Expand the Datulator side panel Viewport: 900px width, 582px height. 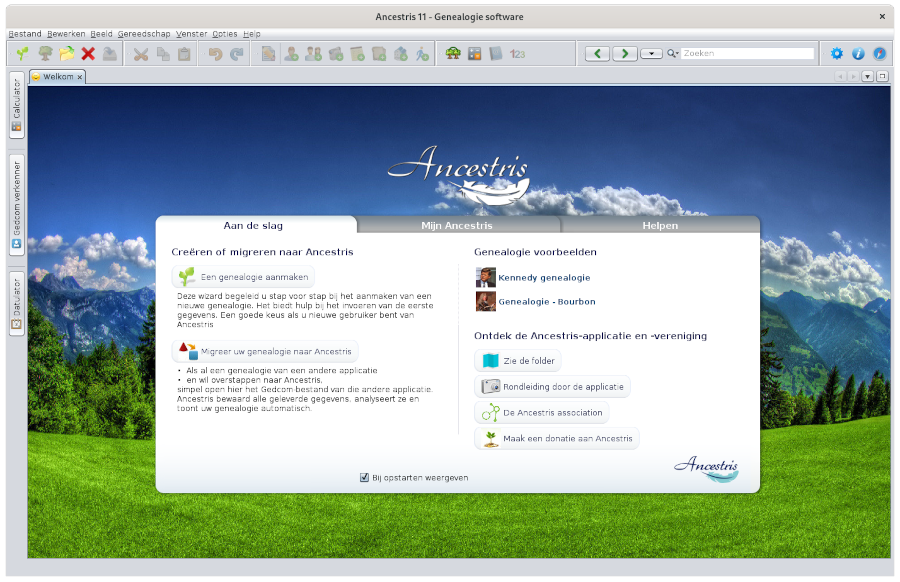pyautogui.click(x=17, y=304)
